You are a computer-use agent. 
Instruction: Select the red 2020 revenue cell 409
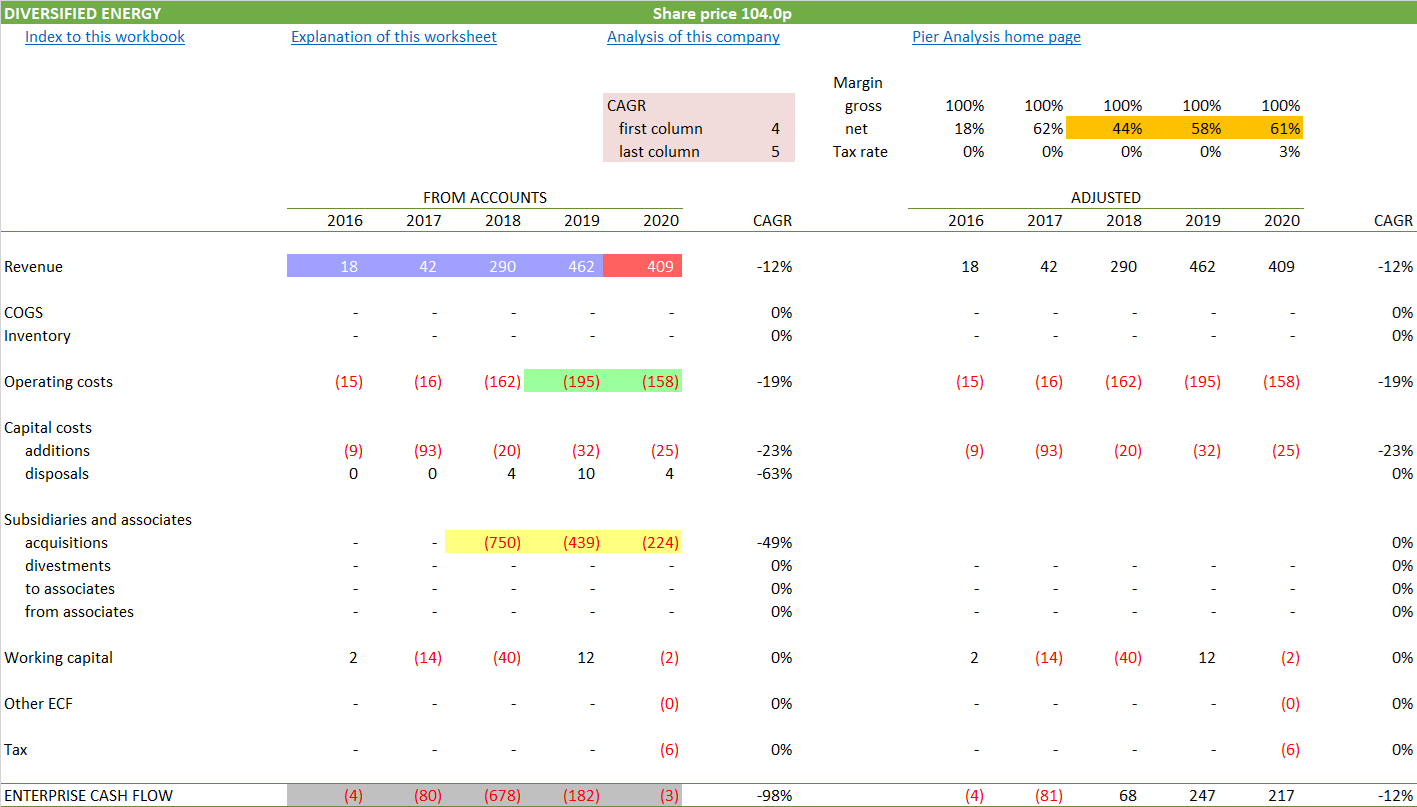point(643,266)
